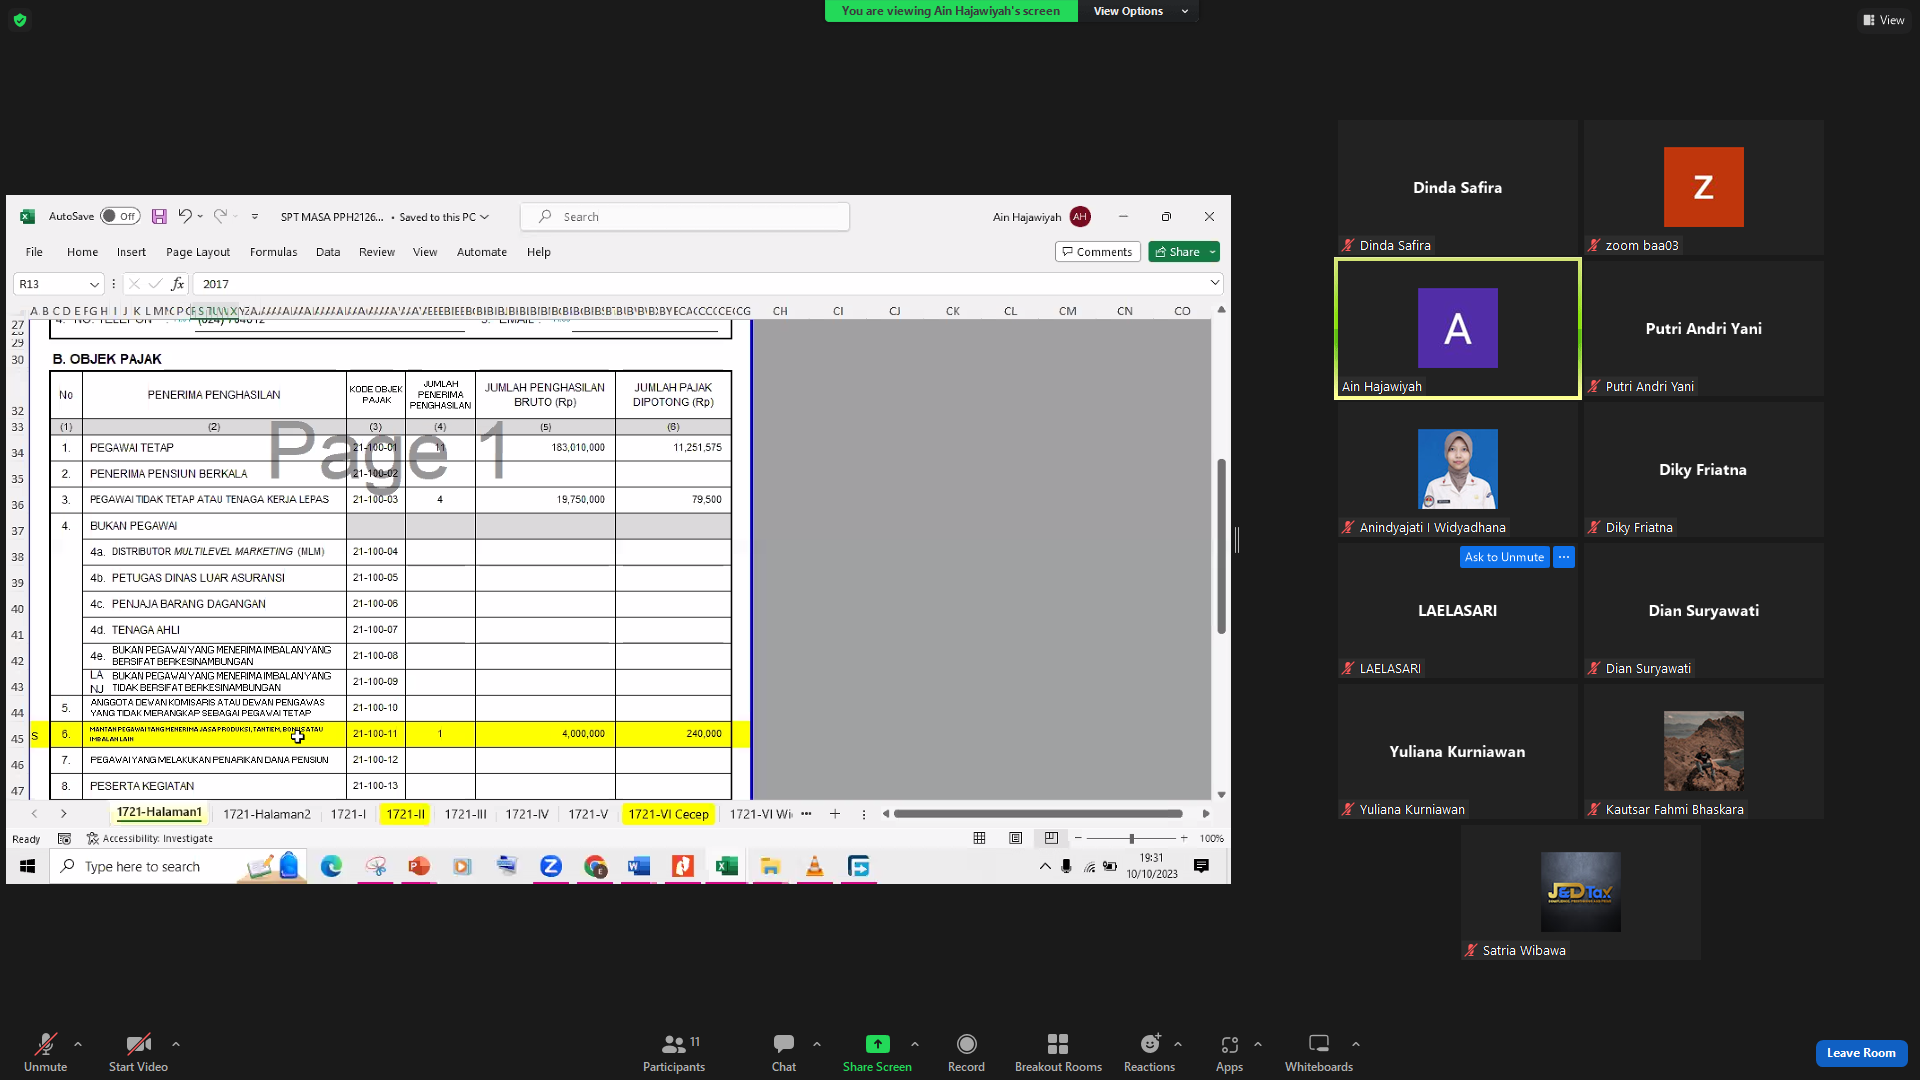This screenshot has width=1920, height=1080.
Task: Switch to Normal view in status bar
Action: tap(979, 838)
